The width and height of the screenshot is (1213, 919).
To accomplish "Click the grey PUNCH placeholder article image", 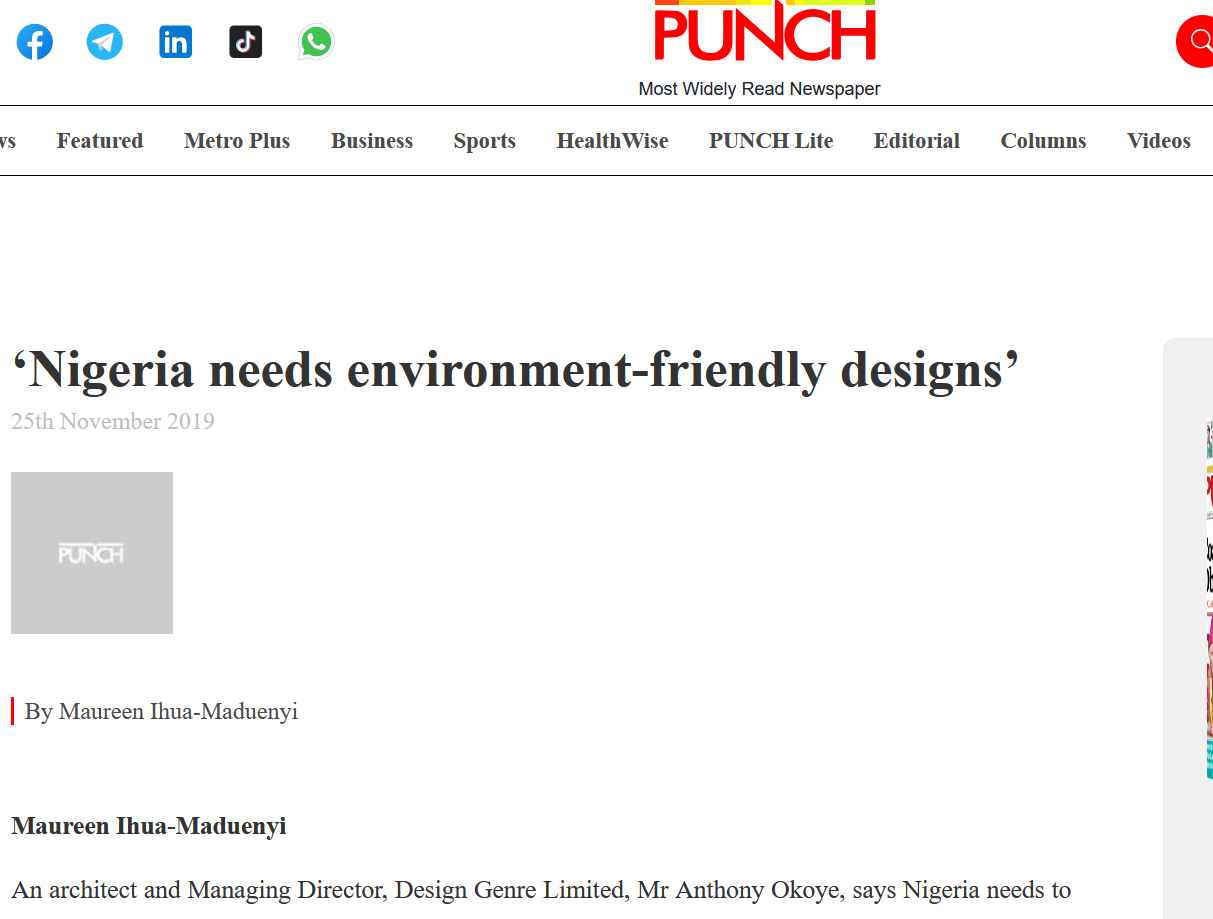I will pos(92,553).
